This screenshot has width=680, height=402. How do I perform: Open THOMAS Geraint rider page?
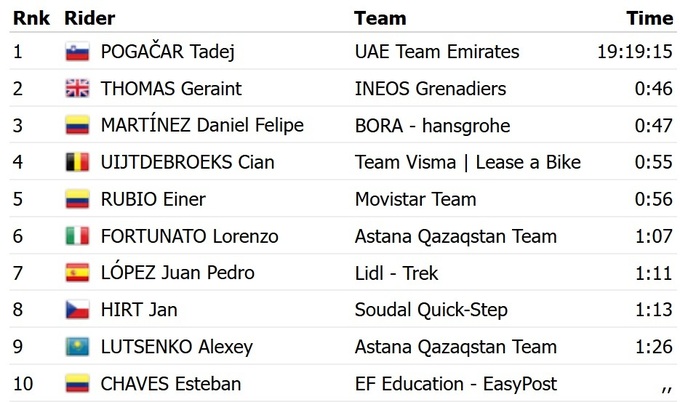pyautogui.click(x=171, y=89)
